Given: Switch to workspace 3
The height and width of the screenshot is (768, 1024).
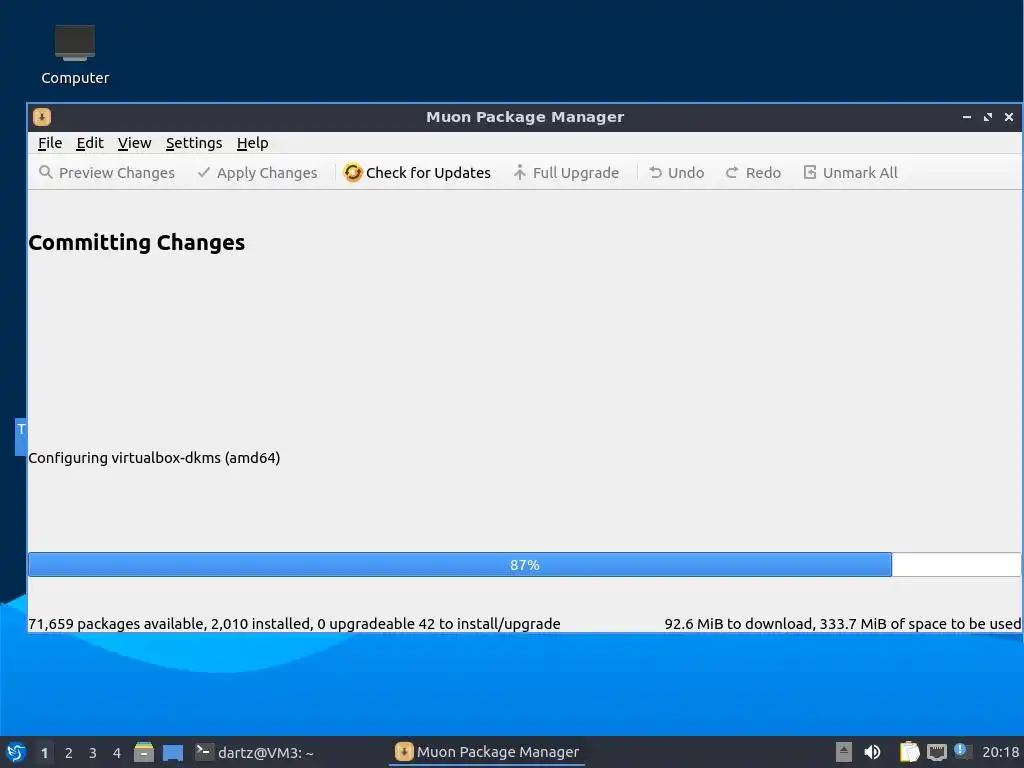Looking at the screenshot, I should [93, 753].
